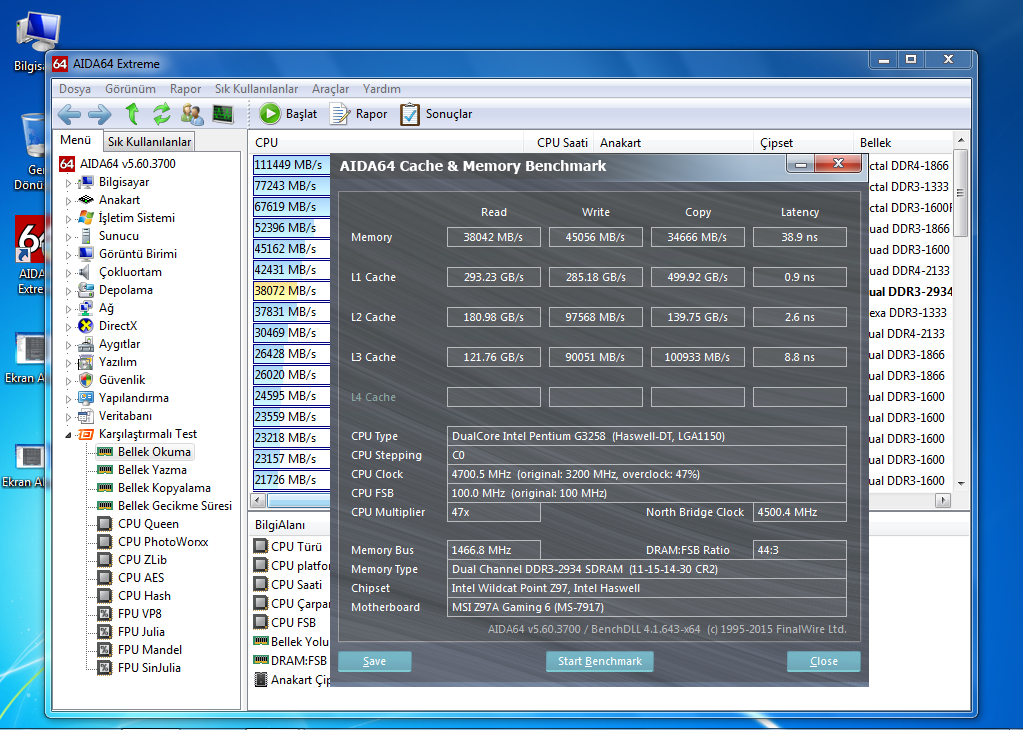Switch to the Sık Kullanılanlar tab
This screenshot has height=730, width=1023.
point(149,142)
